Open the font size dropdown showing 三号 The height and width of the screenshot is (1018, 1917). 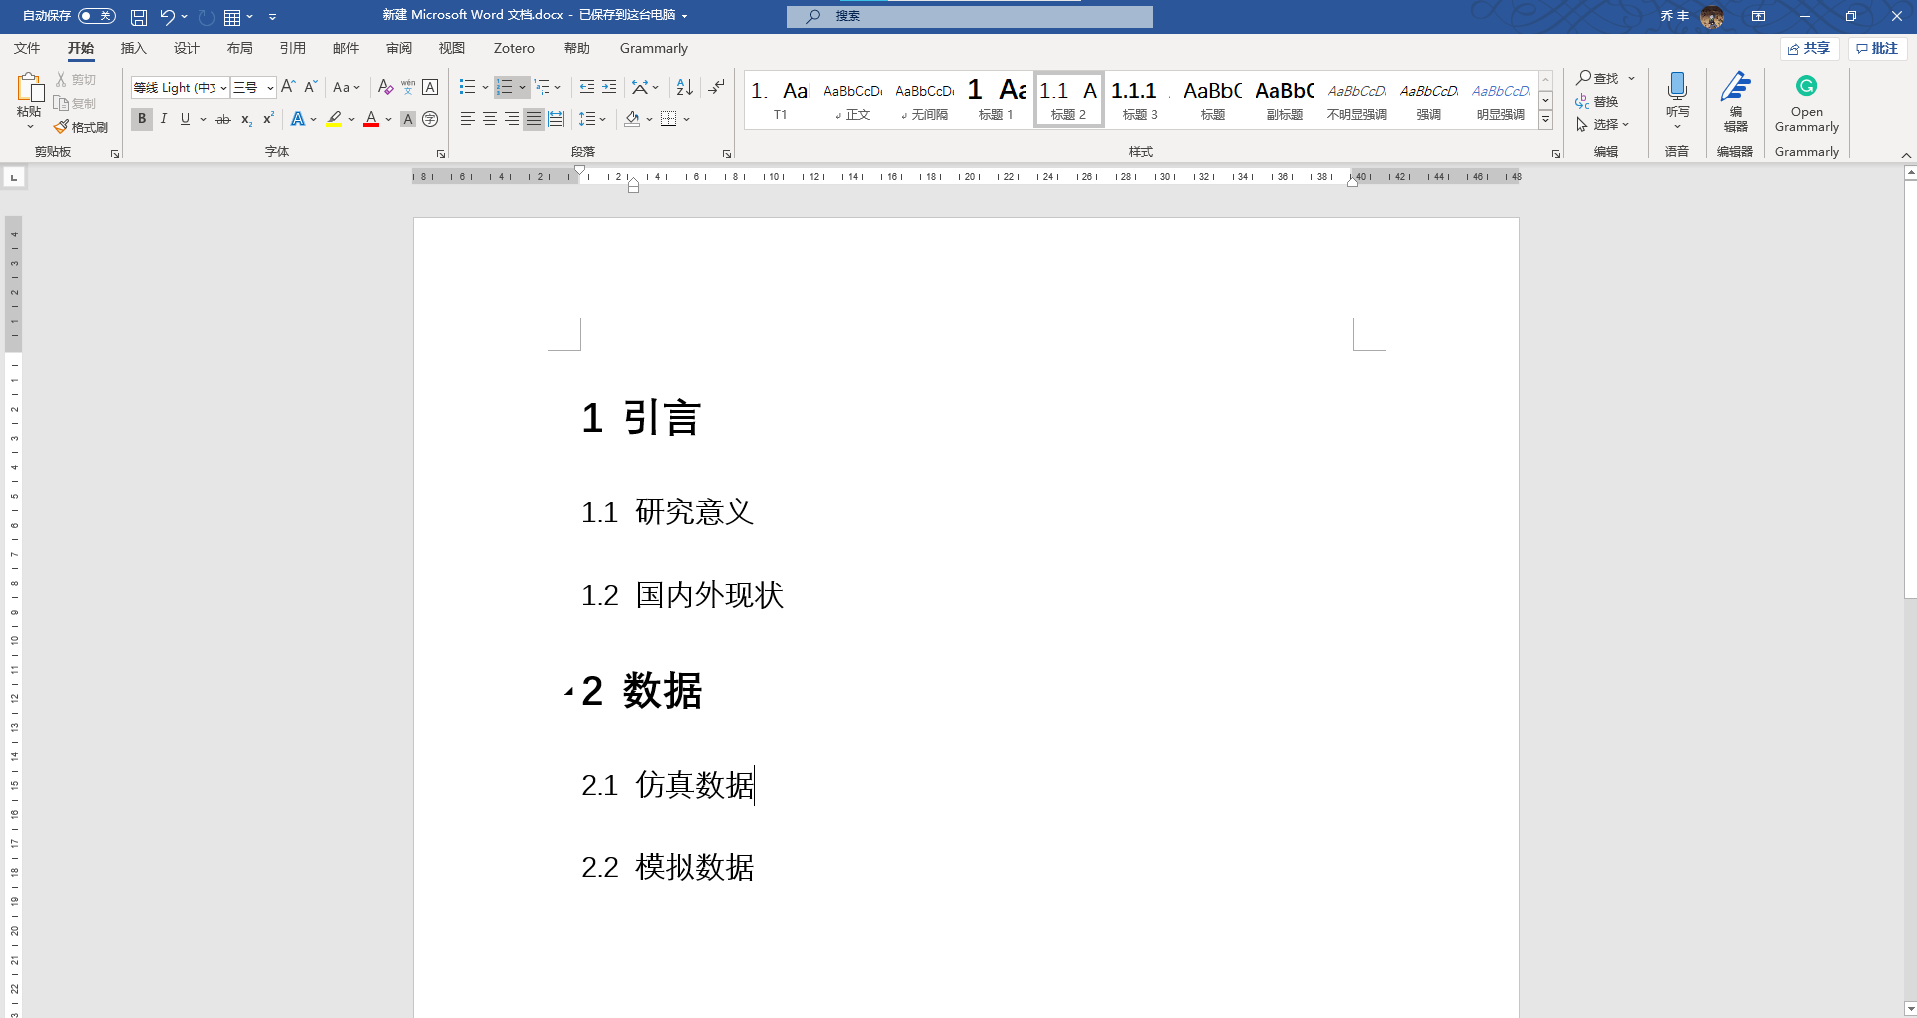[269, 88]
